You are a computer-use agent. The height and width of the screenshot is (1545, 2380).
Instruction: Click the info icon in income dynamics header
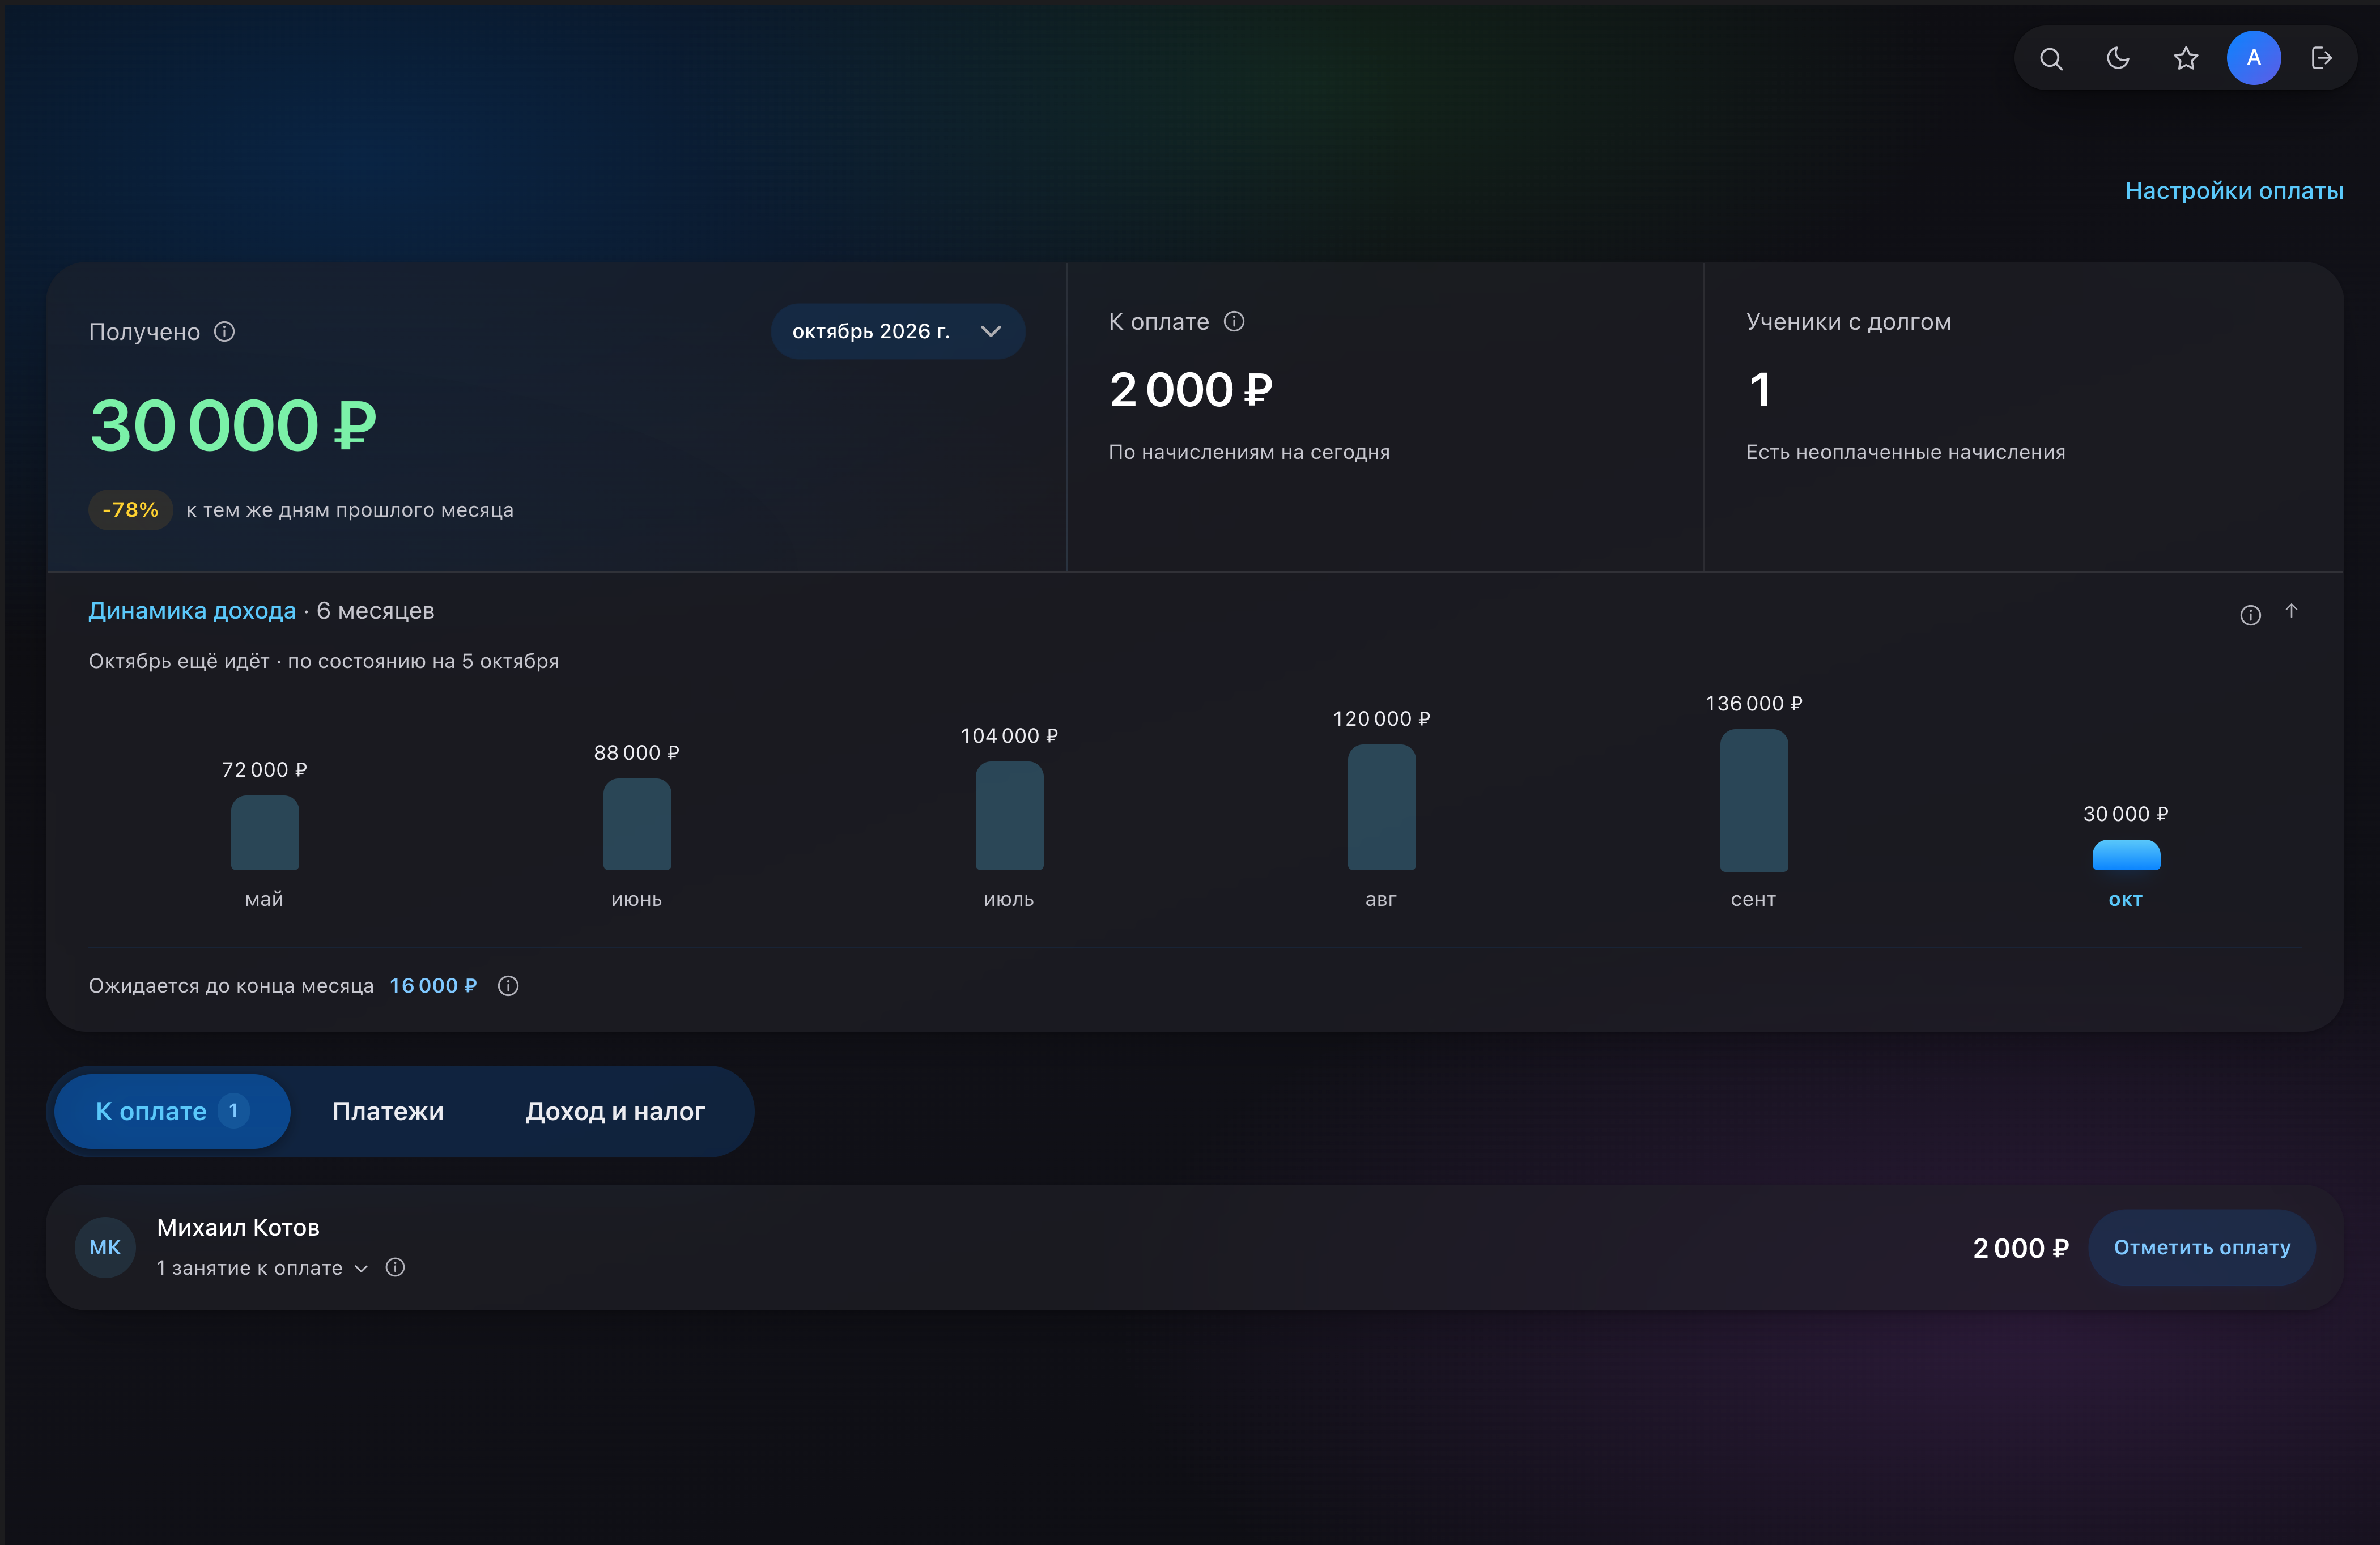[2250, 615]
